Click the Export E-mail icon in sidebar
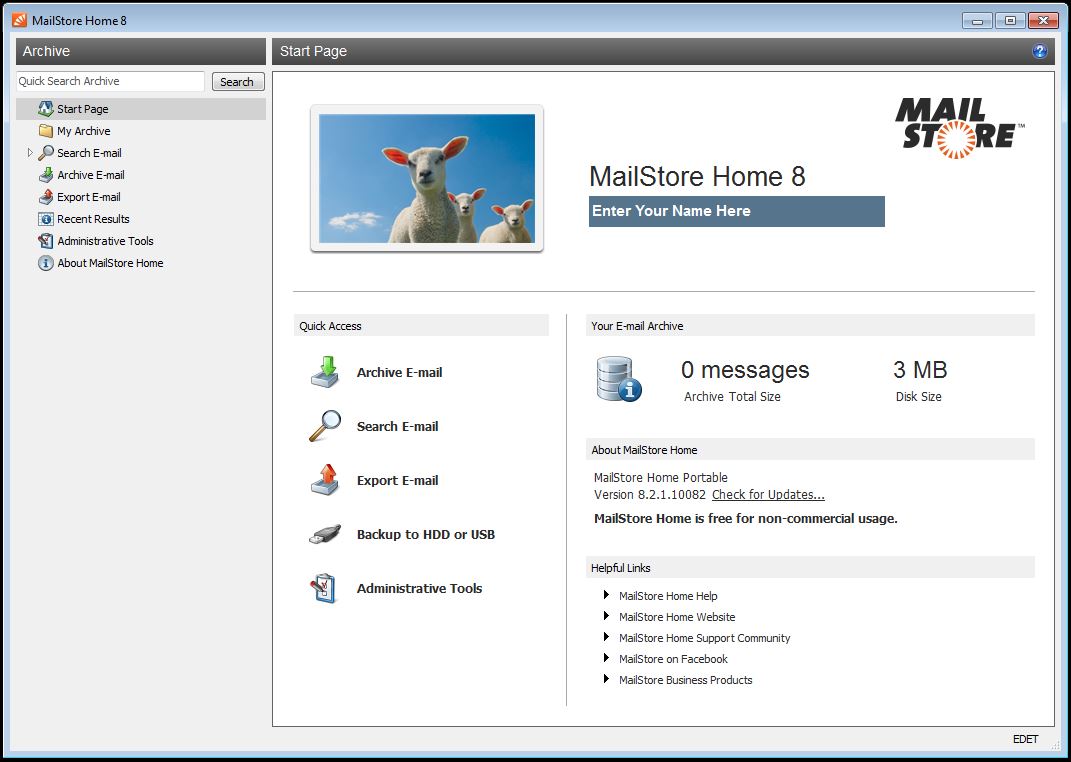The height and width of the screenshot is (762, 1071). tap(46, 197)
